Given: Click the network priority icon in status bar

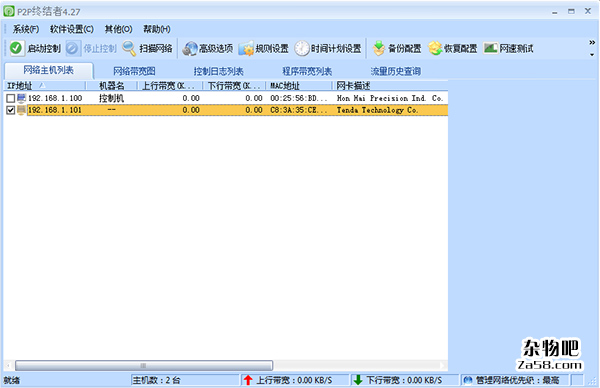Looking at the screenshot, I should tap(468, 380).
